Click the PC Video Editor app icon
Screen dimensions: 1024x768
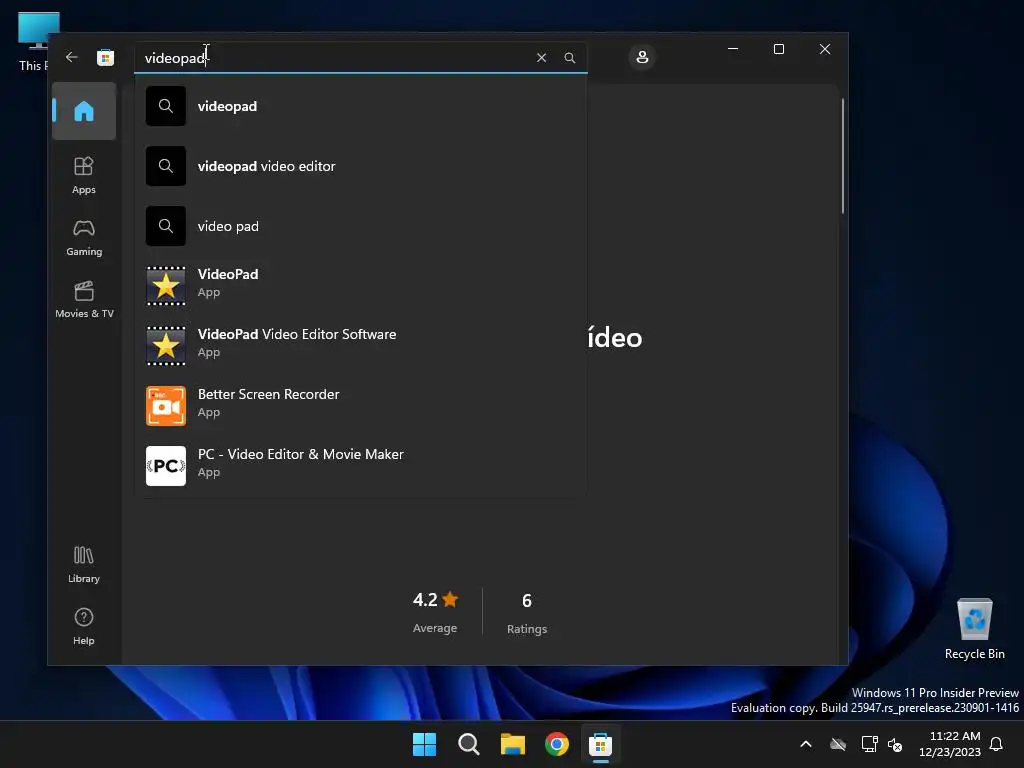click(166, 466)
